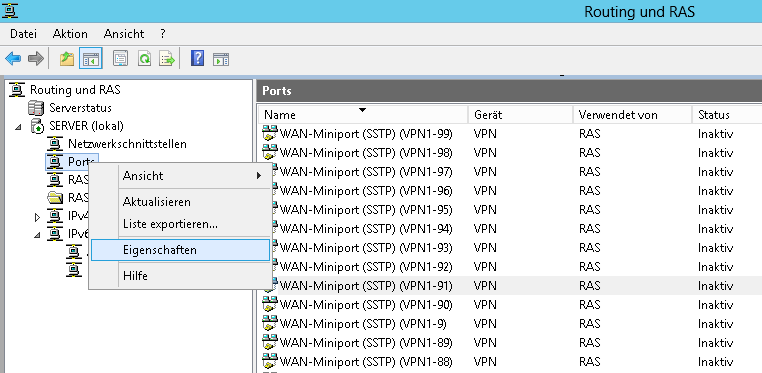Screen dimensions: 762x373
Task: Choose Eigenschaften from the context menu
Action: 180,250
